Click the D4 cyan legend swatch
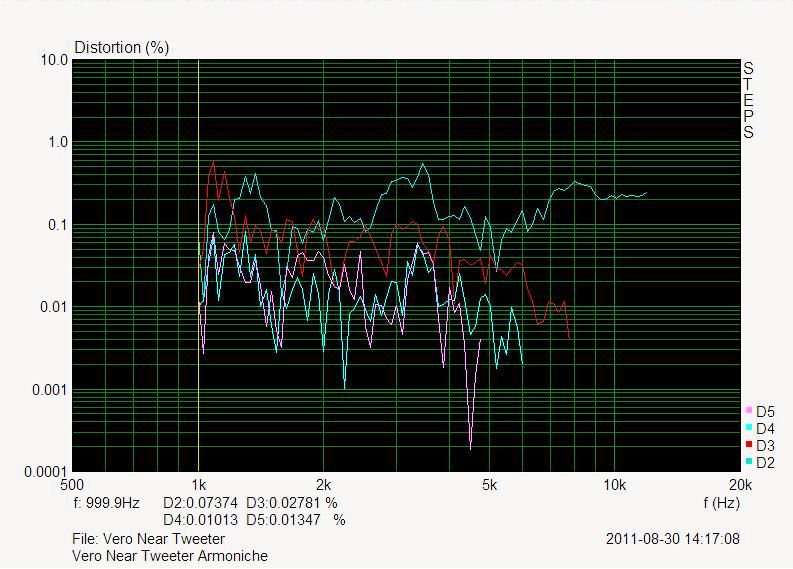This screenshot has width=793, height=569. click(749, 427)
